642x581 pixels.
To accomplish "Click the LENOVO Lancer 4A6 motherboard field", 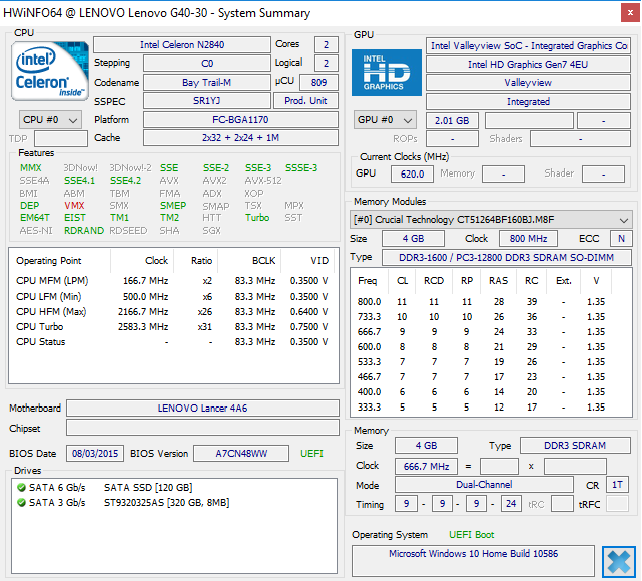I will click(203, 408).
